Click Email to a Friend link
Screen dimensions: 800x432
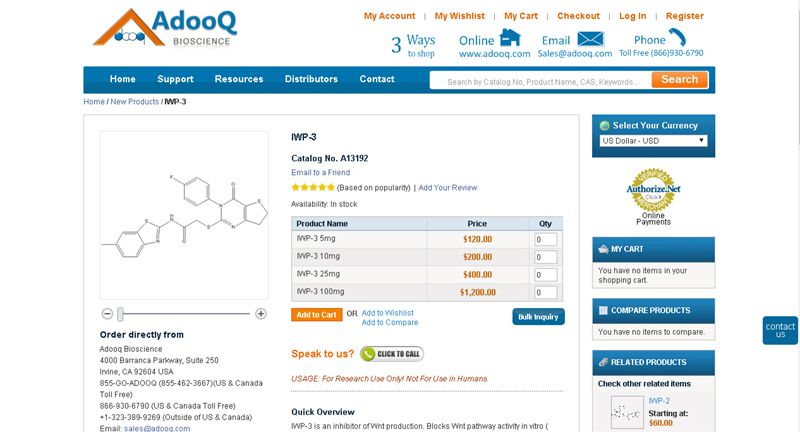coord(320,172)
